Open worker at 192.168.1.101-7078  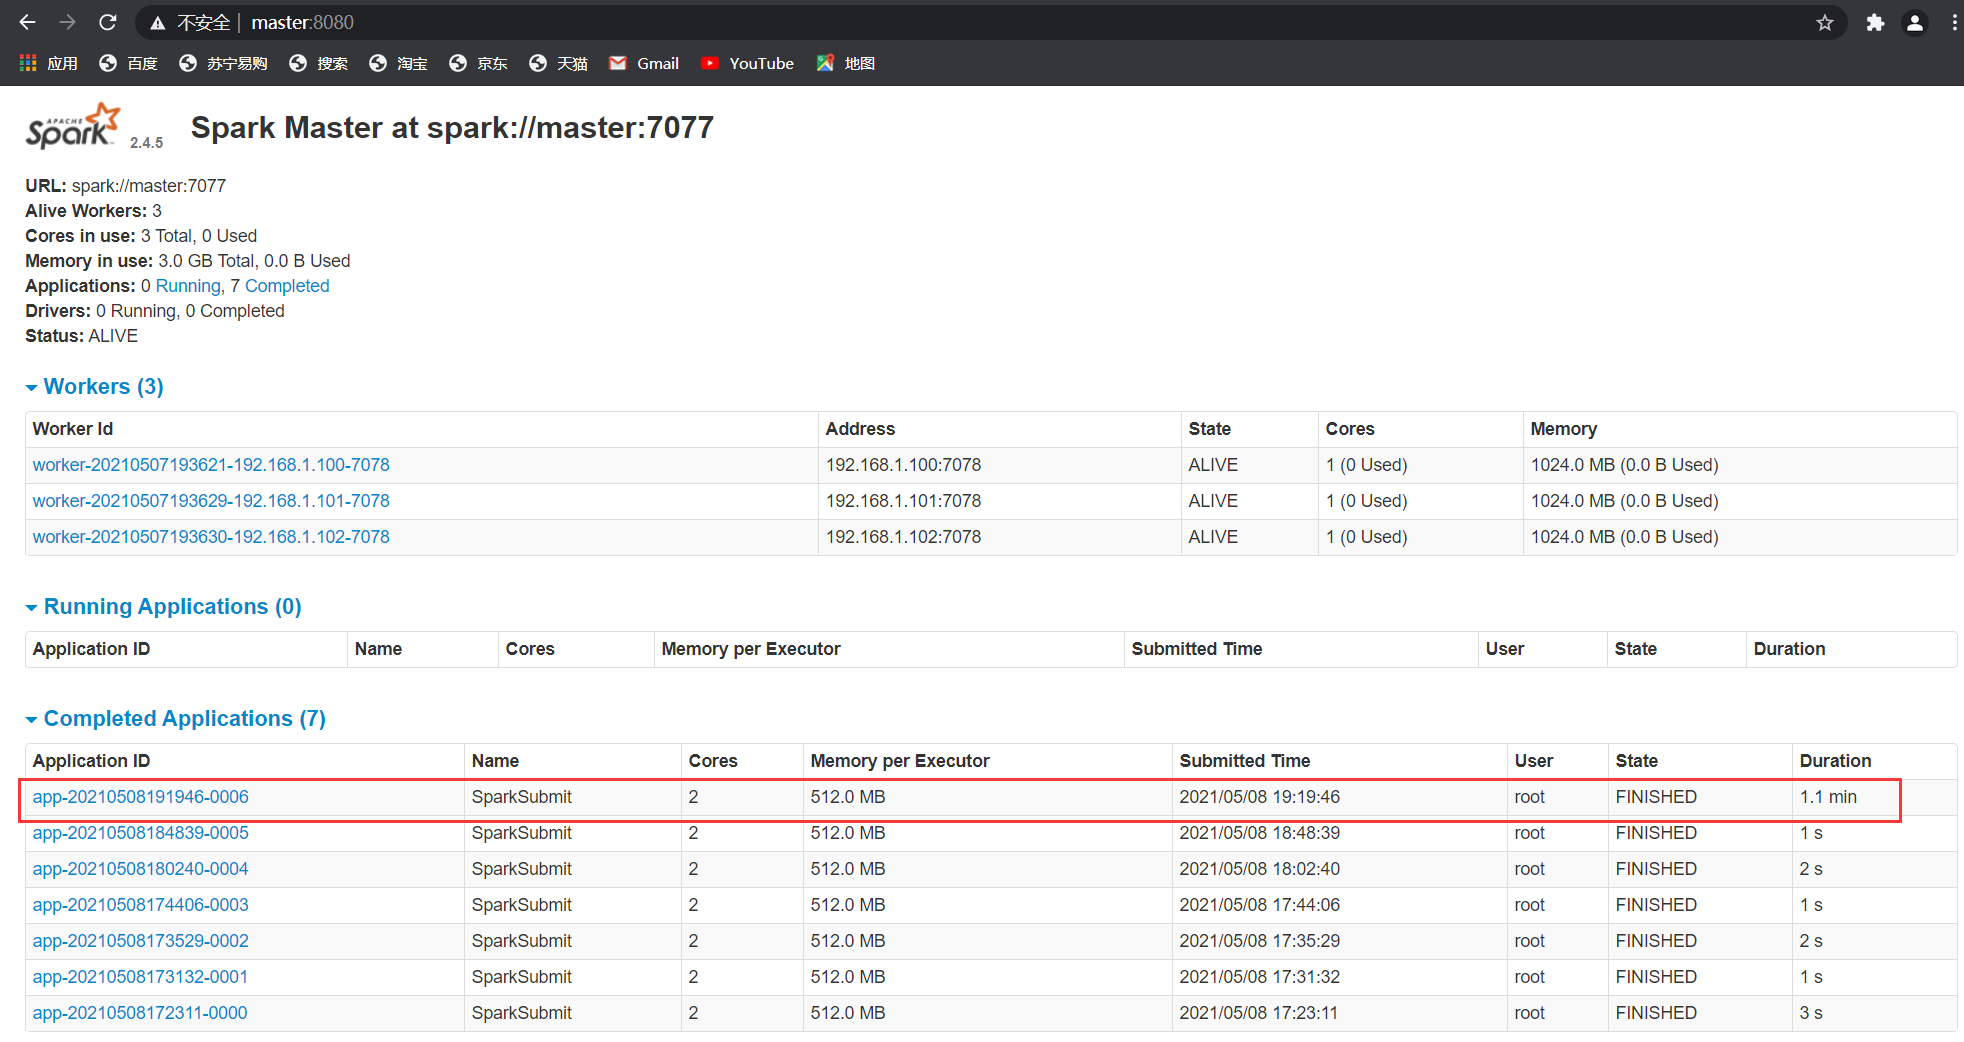tap(211, 501)
